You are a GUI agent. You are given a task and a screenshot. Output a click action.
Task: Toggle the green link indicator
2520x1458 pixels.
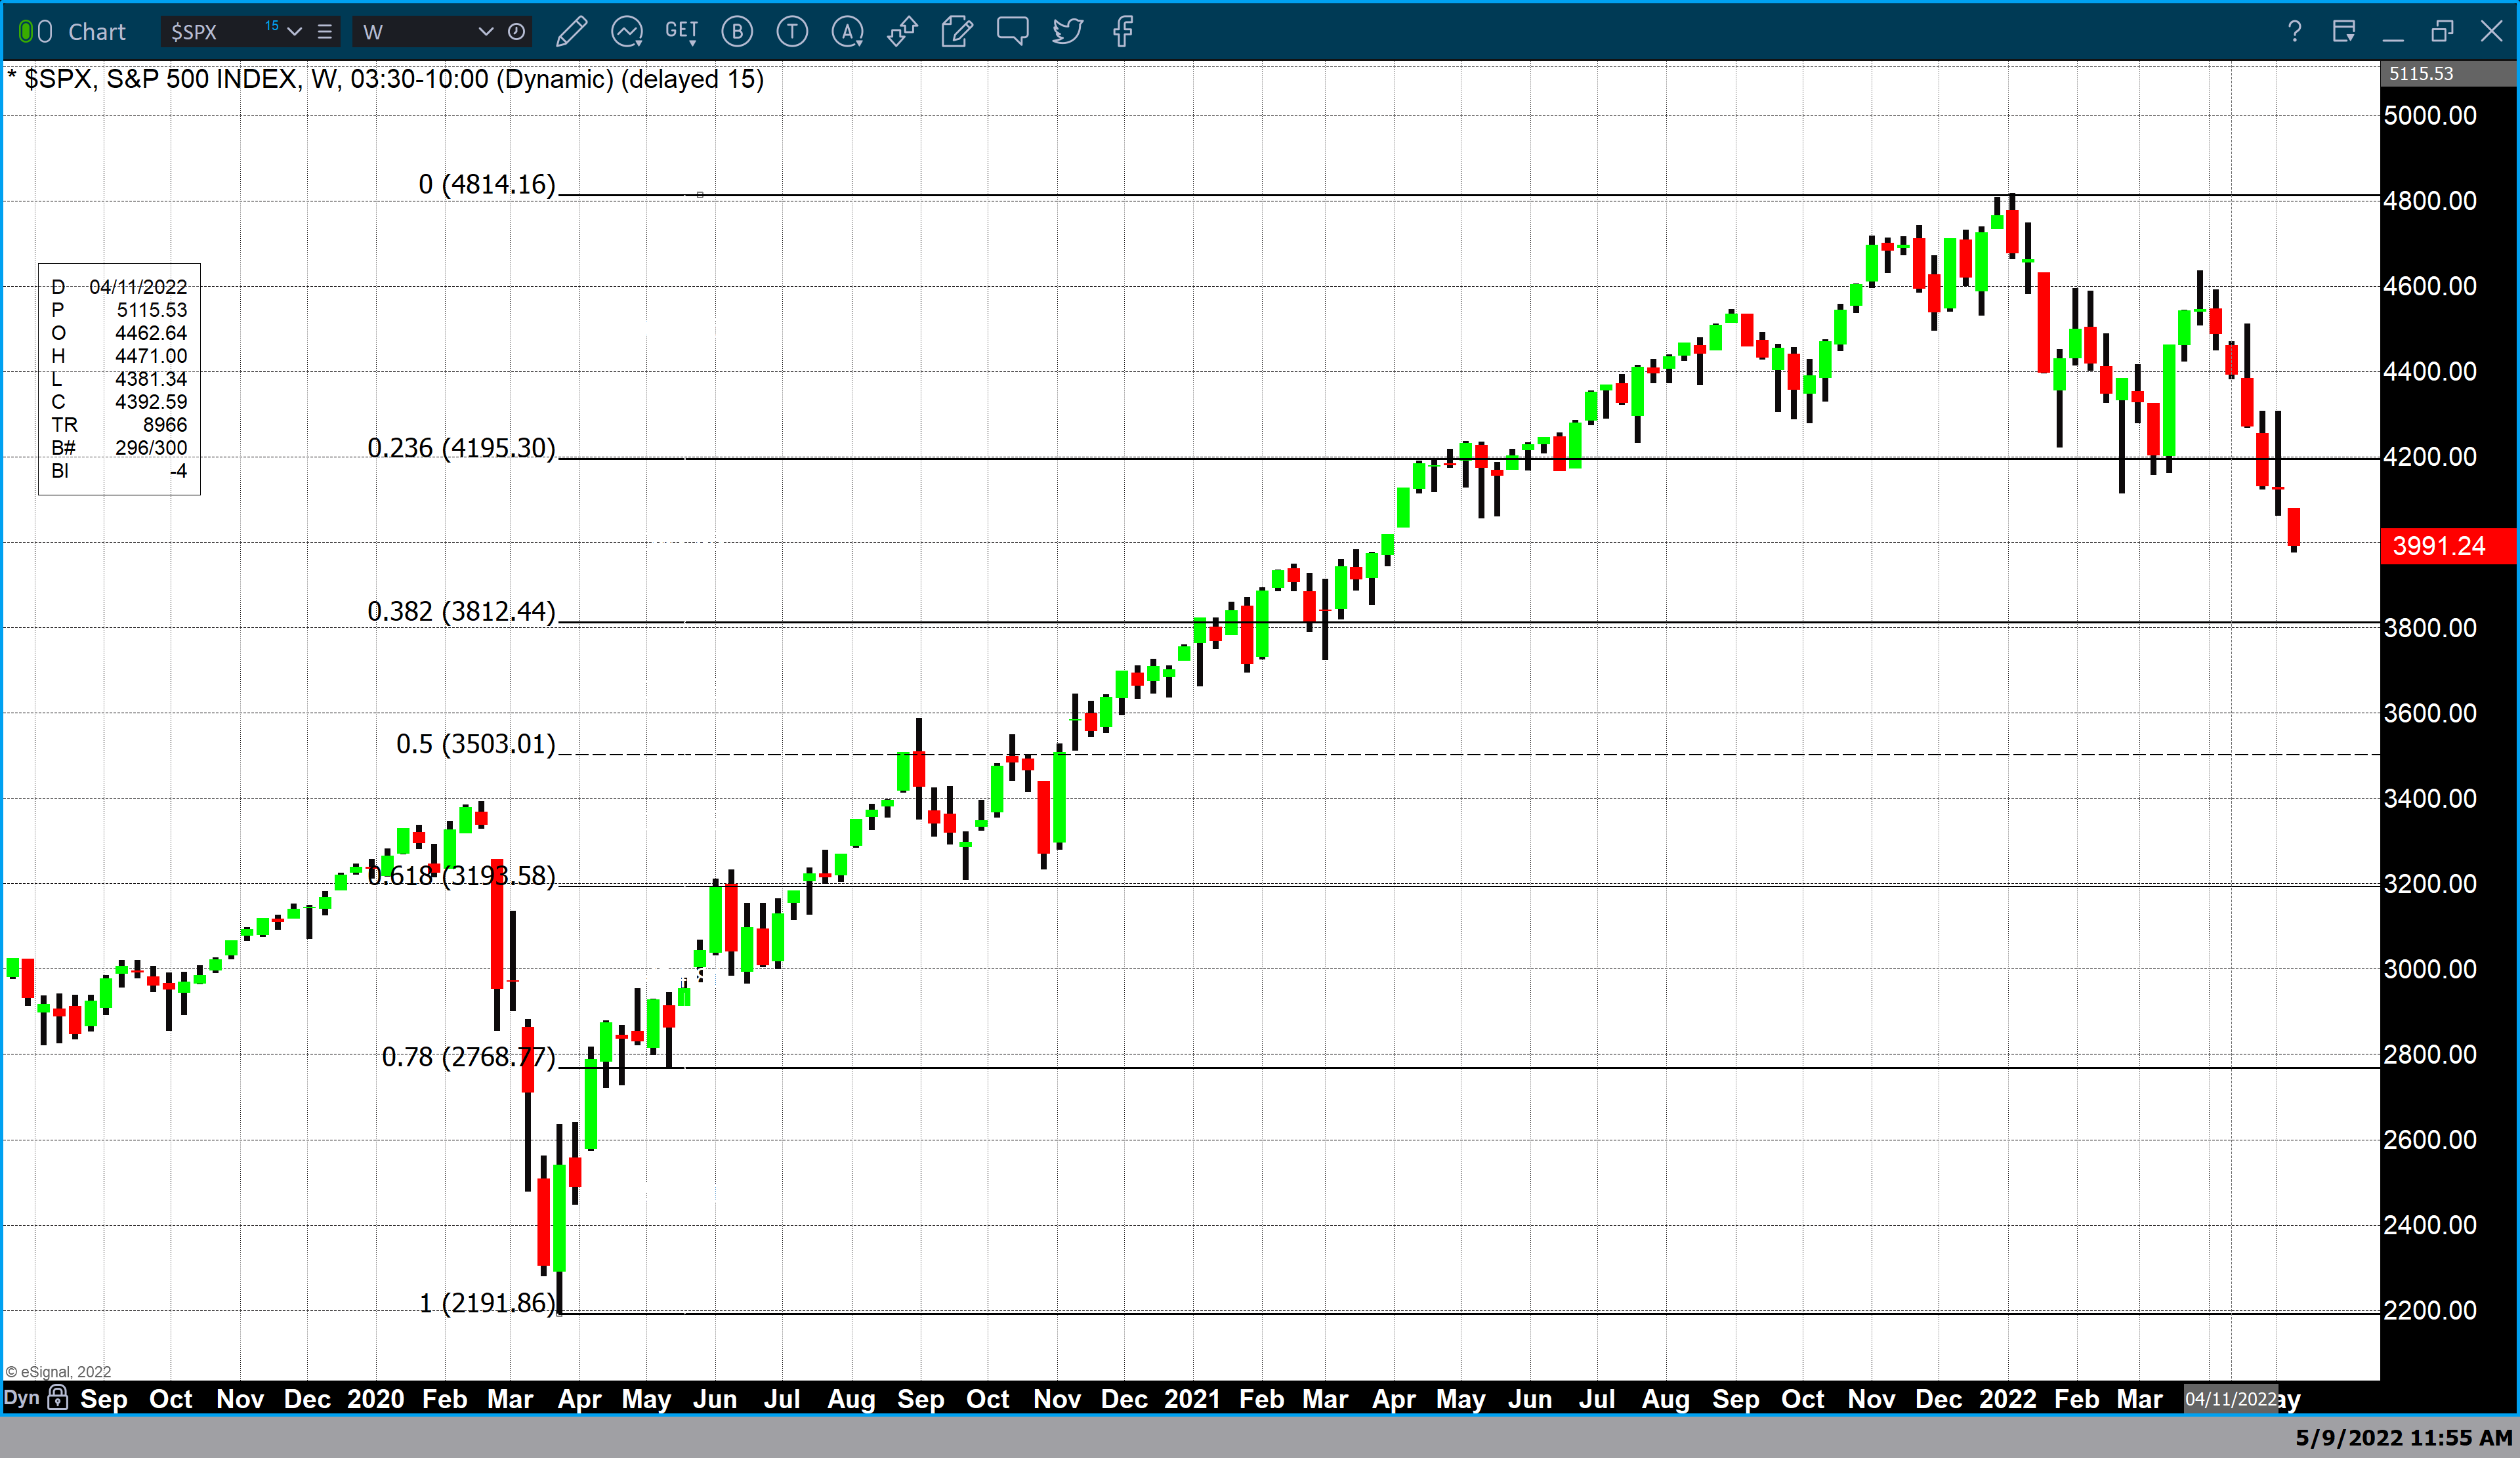26,32
